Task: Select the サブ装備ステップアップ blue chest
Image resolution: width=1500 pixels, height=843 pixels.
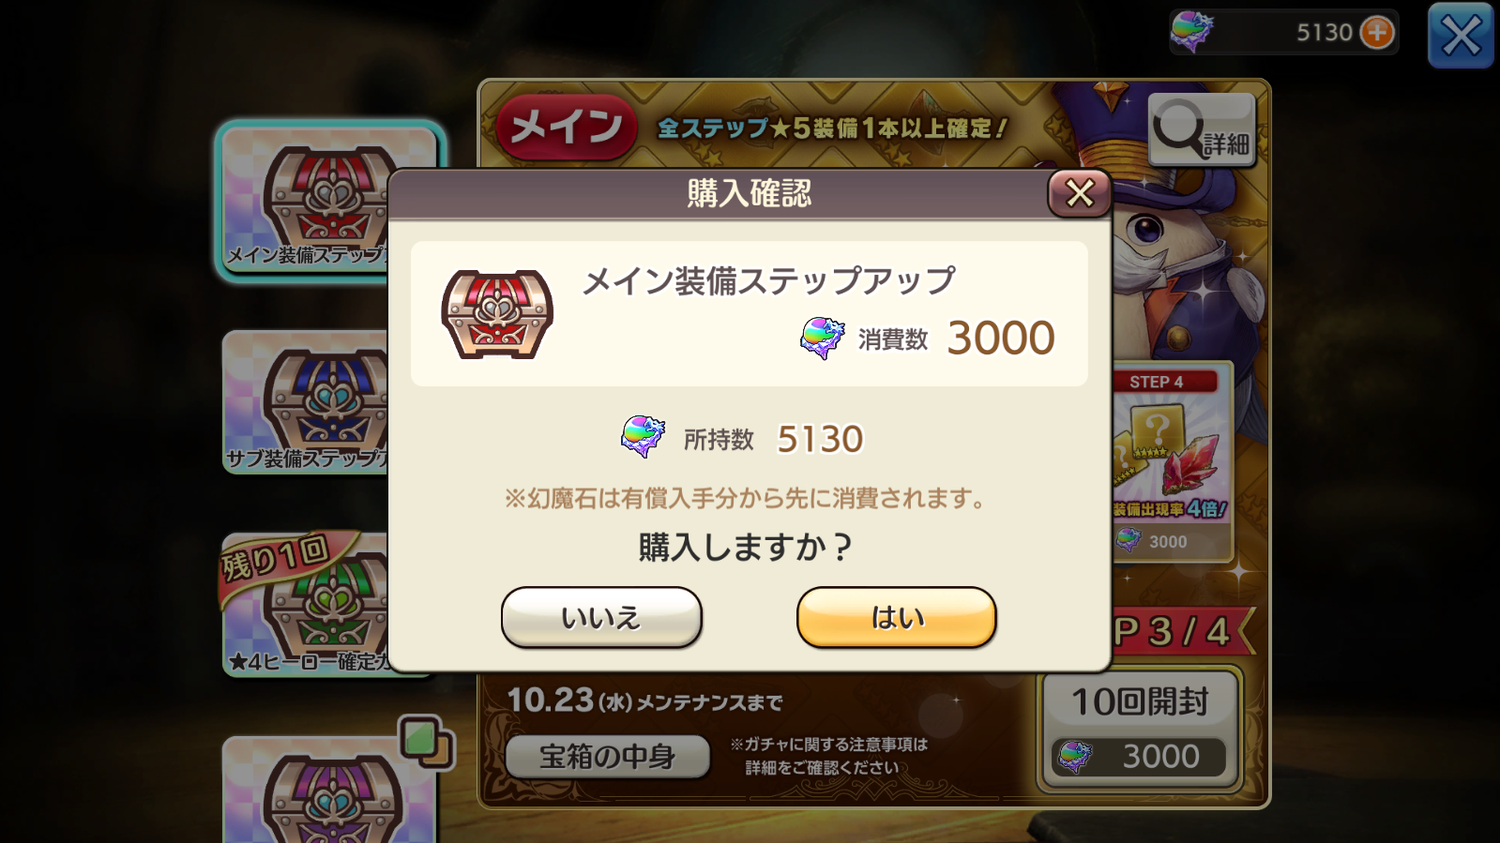Action: pyautogui.click(x=305, y=402)
